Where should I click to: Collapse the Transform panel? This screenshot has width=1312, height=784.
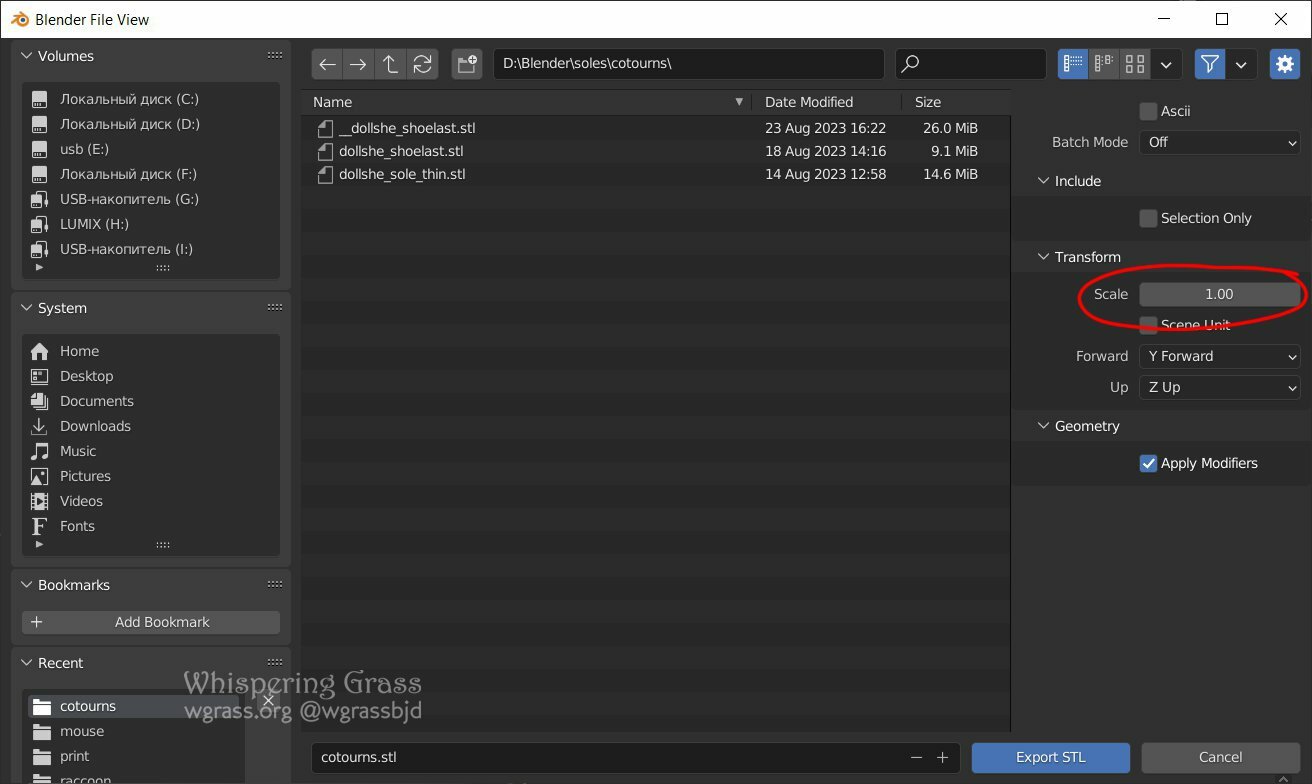pos(1078,257)
